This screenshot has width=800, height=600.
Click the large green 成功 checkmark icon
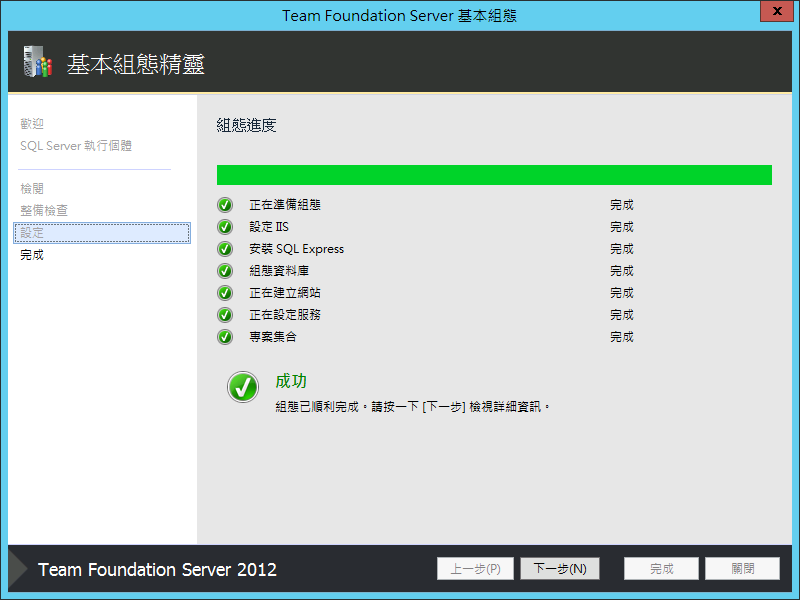coord(243,387)
